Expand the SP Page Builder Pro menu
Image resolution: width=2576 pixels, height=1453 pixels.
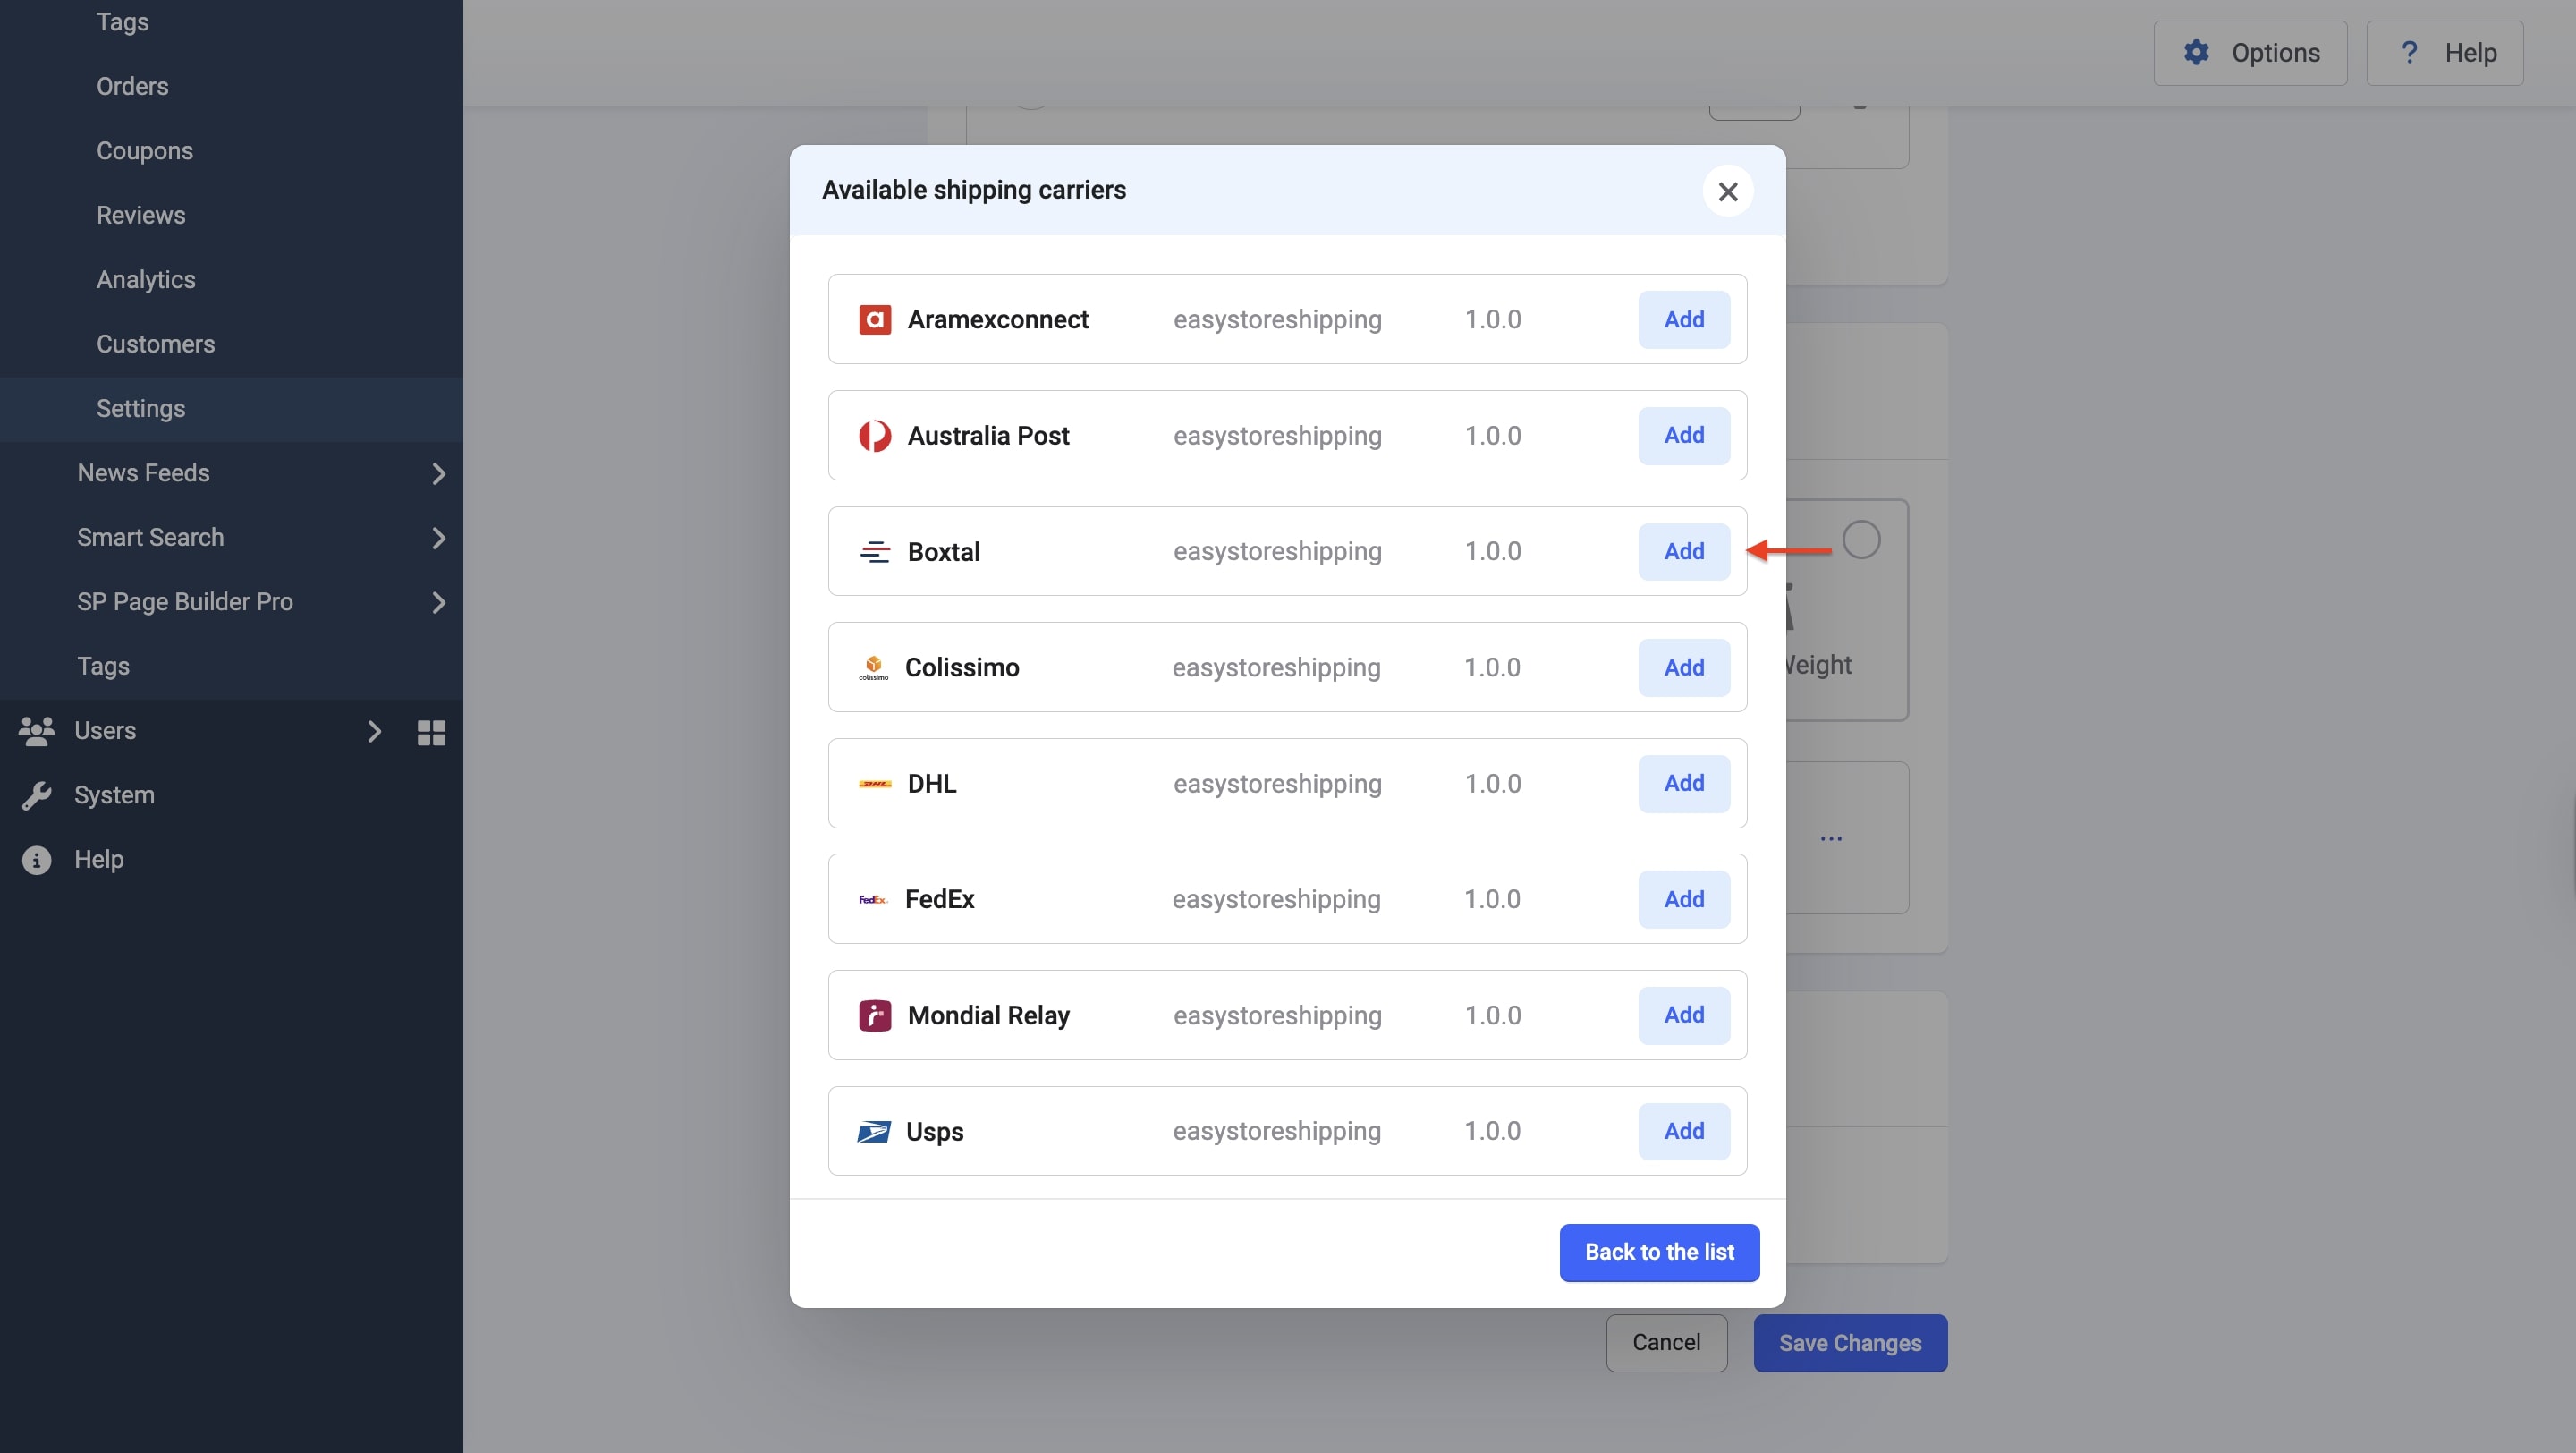point(438,602)
